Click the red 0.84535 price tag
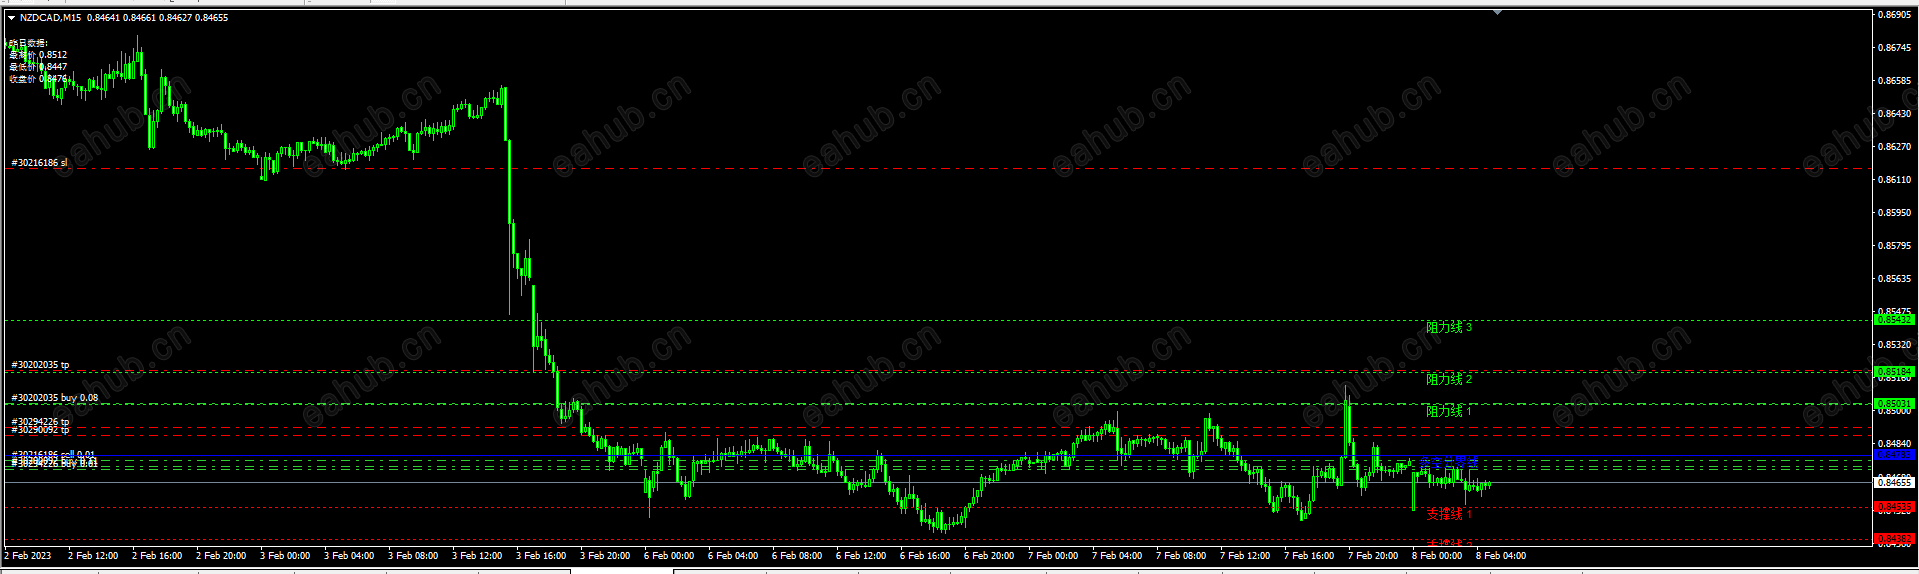 (x=1893, y=507)
